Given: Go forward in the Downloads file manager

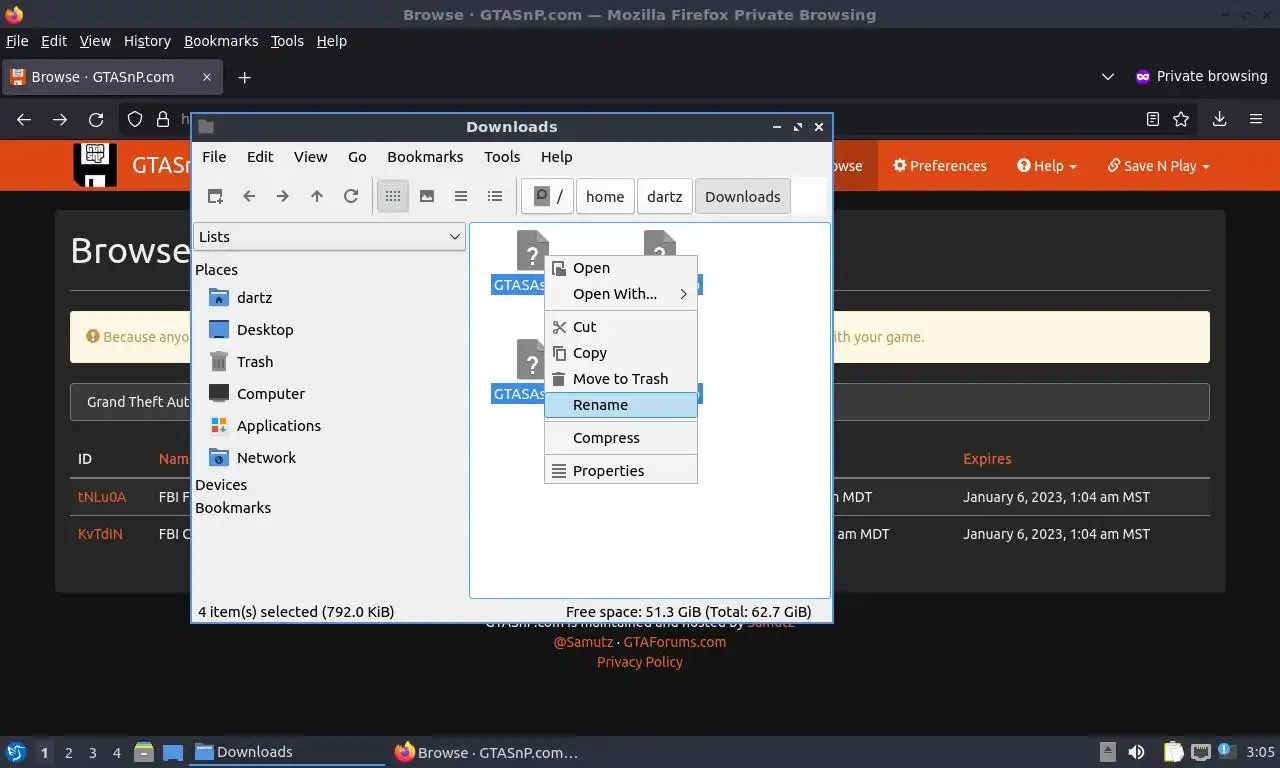Looking at the screenshot, I should click(283, 196).
